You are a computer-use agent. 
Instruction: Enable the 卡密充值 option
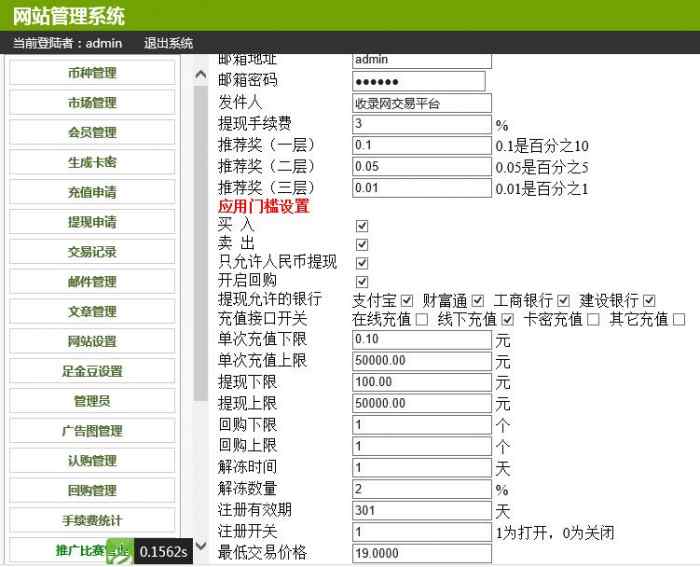[593, 320]
